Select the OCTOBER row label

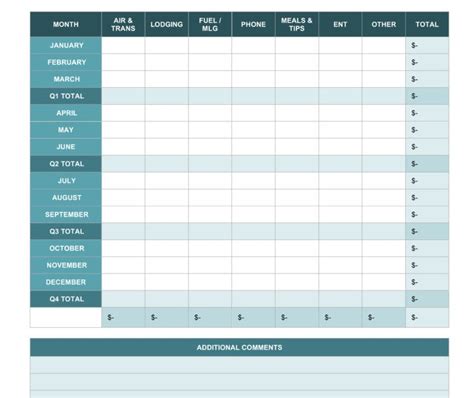click(x=66, y=248)
